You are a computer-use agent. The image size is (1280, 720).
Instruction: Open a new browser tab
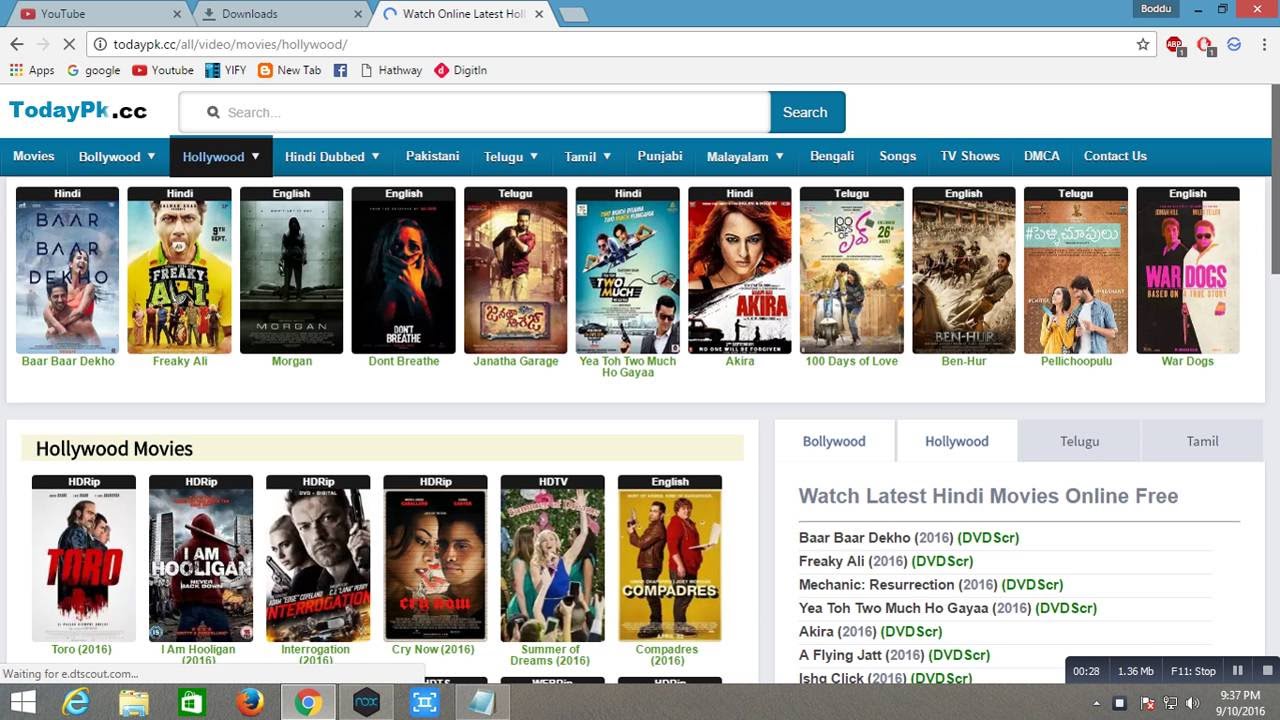(x=573, y=15)
